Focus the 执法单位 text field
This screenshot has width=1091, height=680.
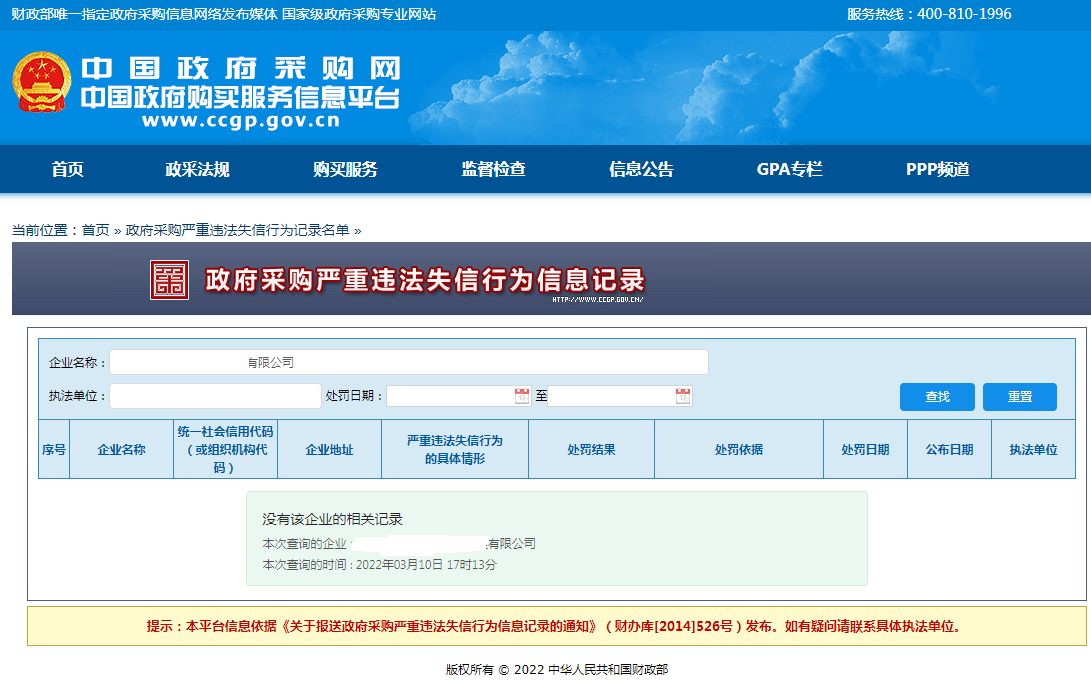click(215, 396)
